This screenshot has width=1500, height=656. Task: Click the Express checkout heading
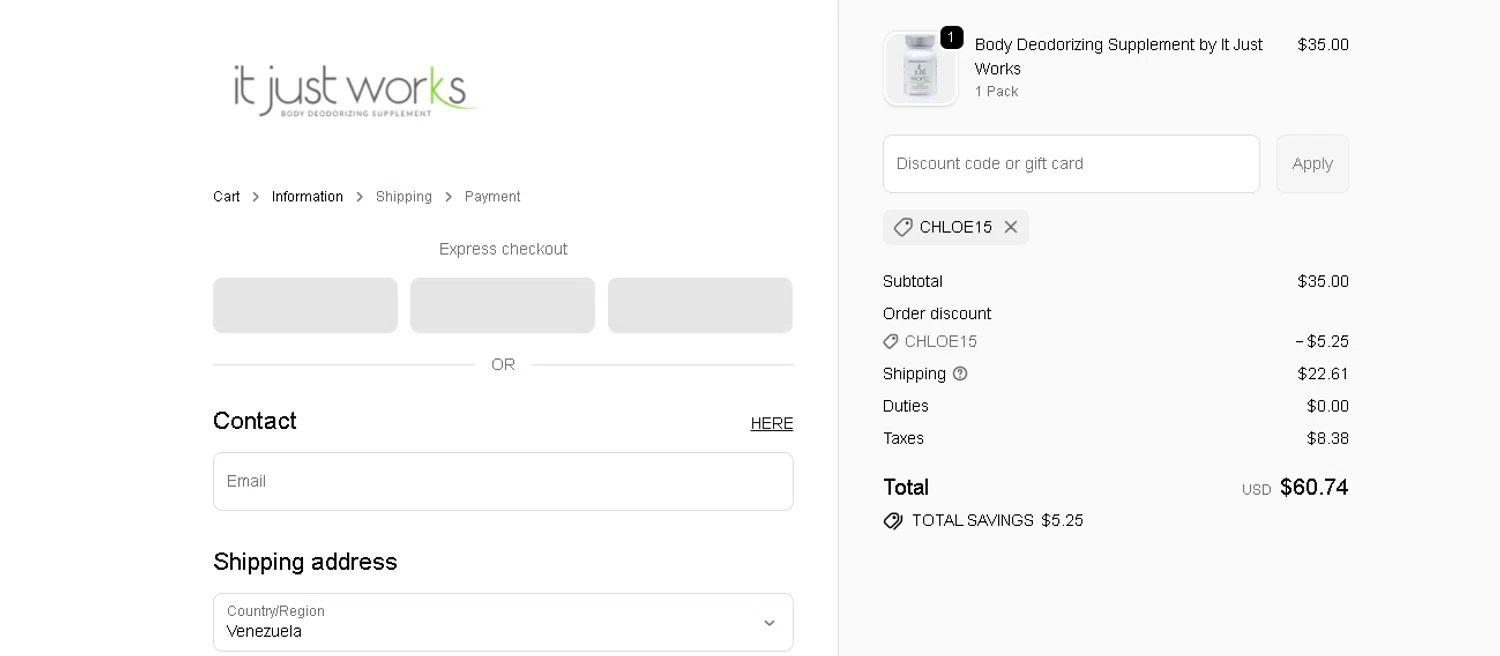(503, 249)
